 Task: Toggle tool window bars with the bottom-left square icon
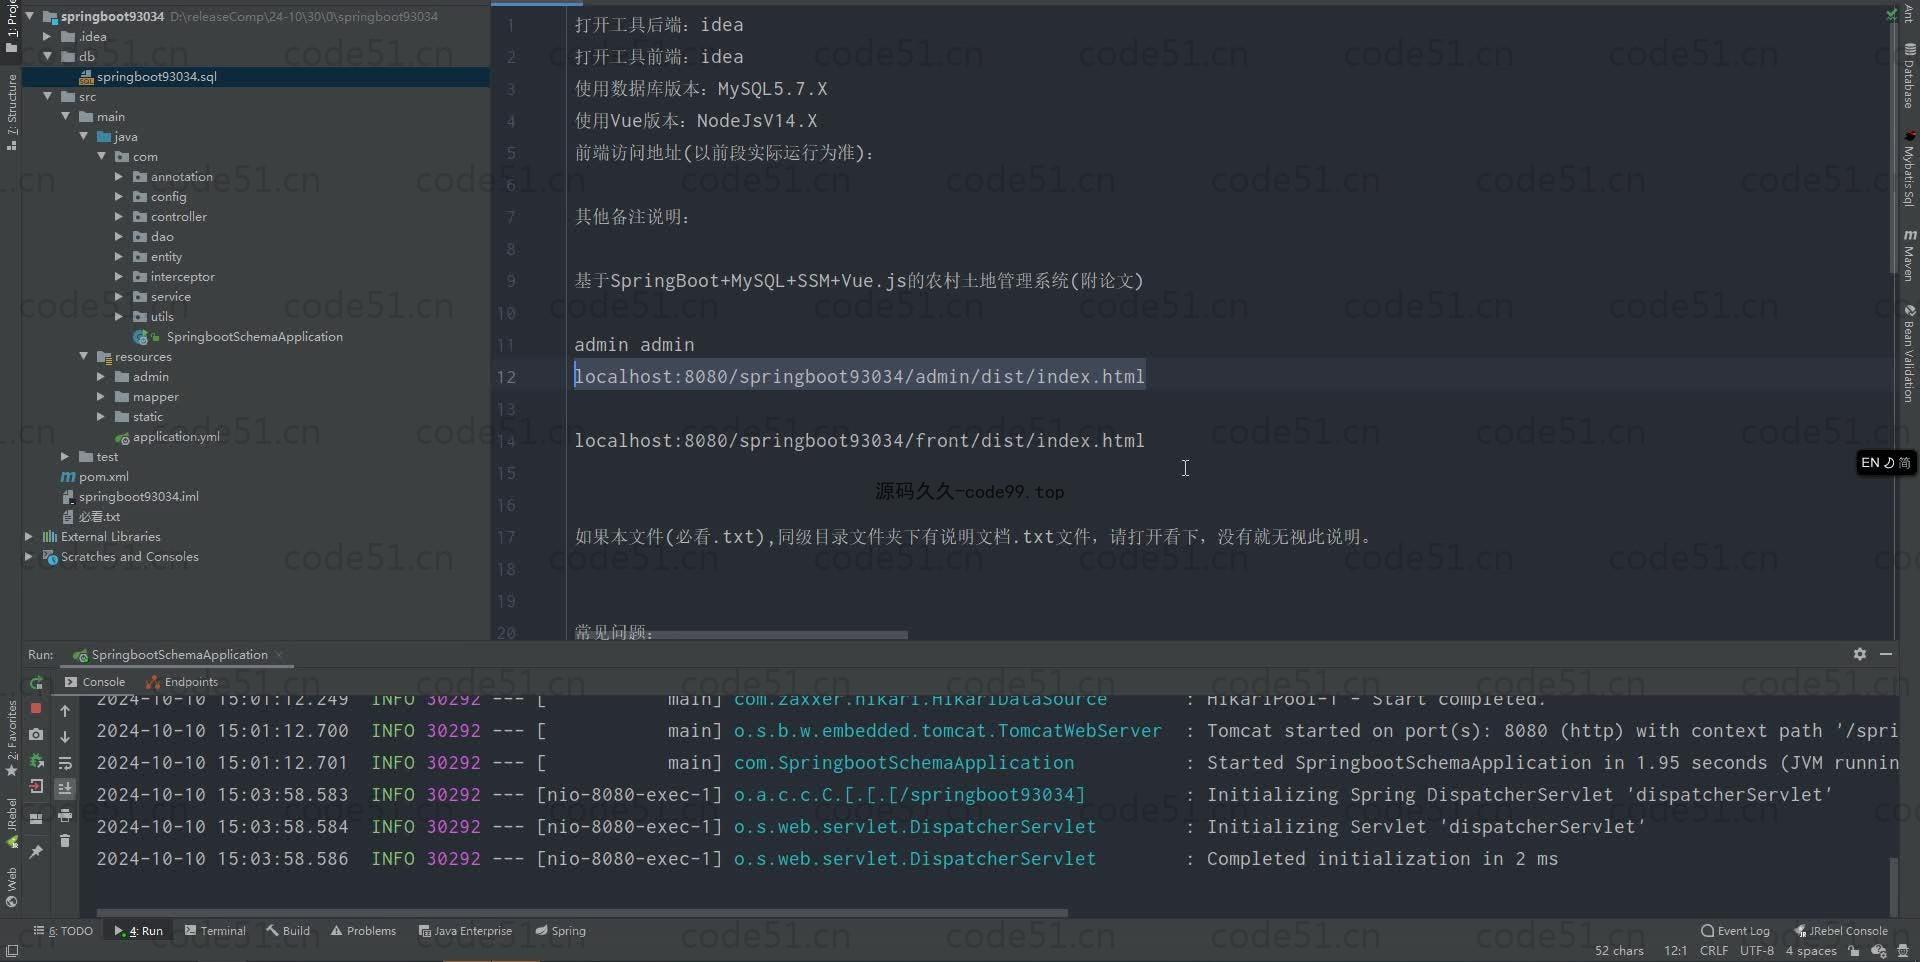pos(12,951)
